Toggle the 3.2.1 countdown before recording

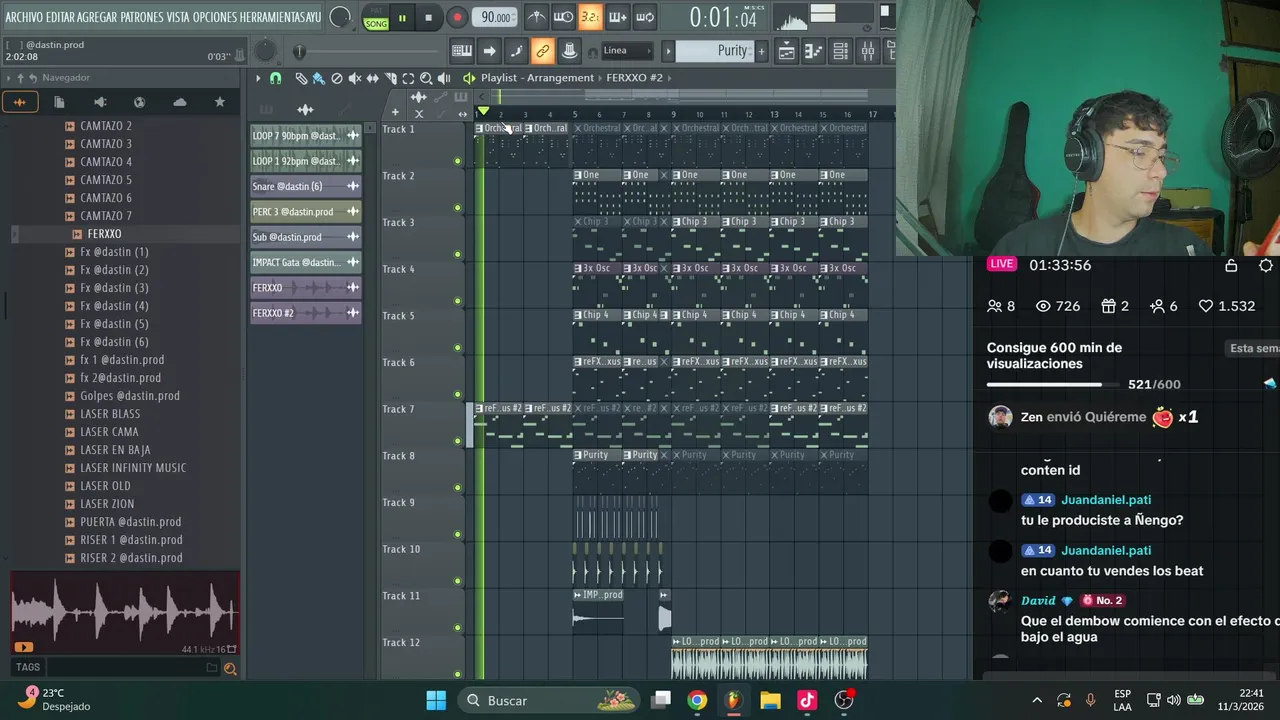590,17
